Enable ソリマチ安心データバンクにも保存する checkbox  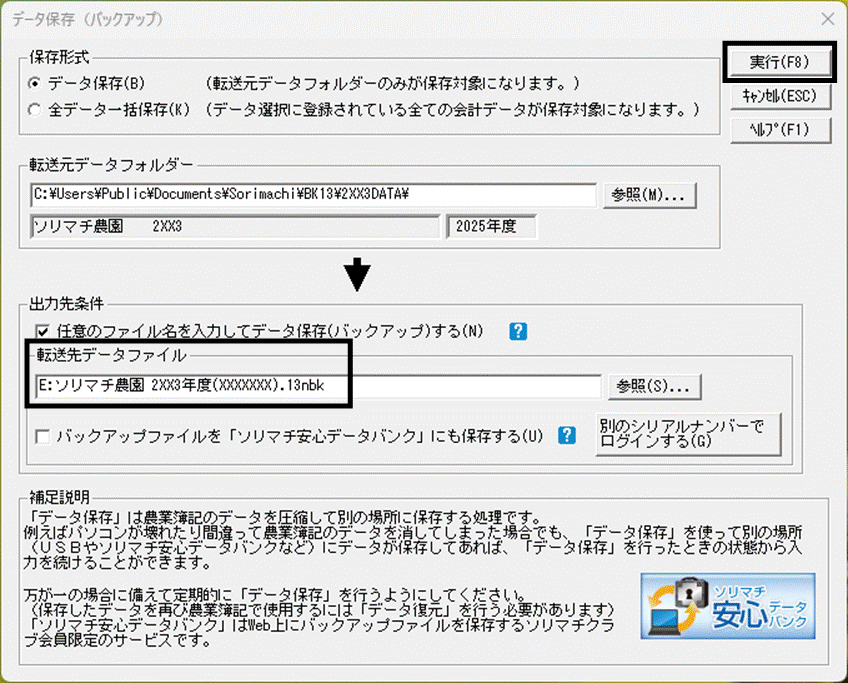[42, 436]
